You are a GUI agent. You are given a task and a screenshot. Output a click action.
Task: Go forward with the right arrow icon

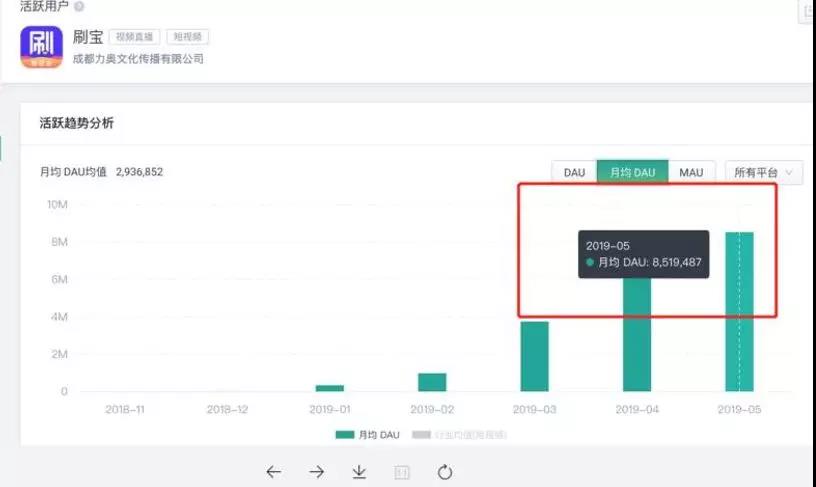point(316,472)
